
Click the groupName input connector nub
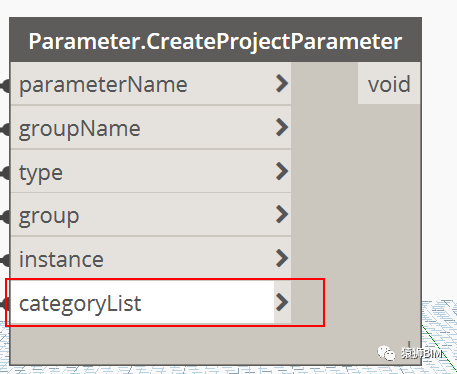tap(6, 130)
